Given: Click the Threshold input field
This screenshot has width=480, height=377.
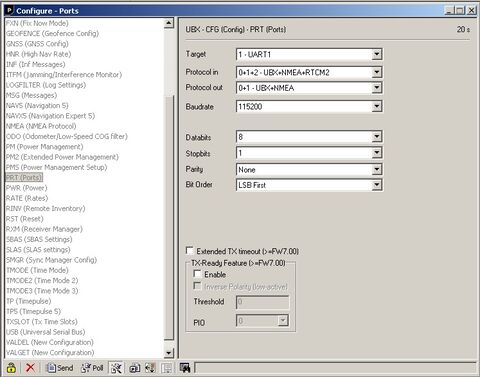Looking at the screenshot, I should pyautogui.click(x=263, y=302).
